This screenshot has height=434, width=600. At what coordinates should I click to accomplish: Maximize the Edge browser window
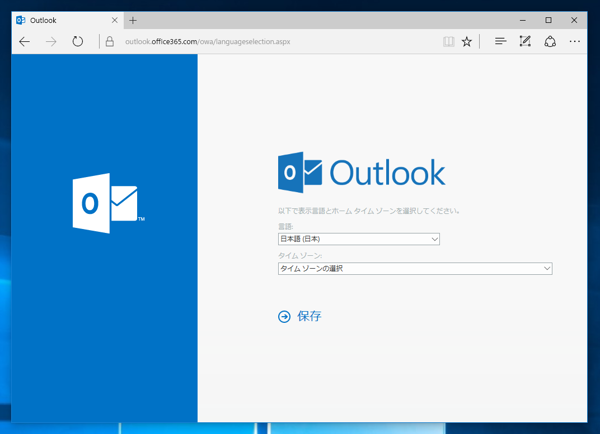coord(548,20)
